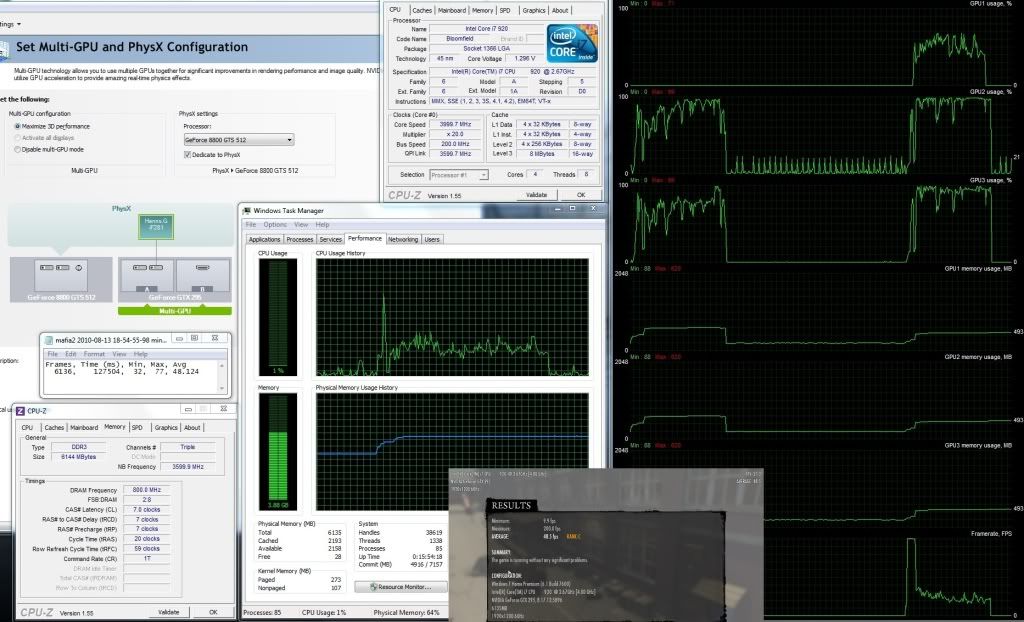Viewport: 1024px width, 622px height.
Task: Open Caches tab in top CPU-Z window
Action: (422, 10)
